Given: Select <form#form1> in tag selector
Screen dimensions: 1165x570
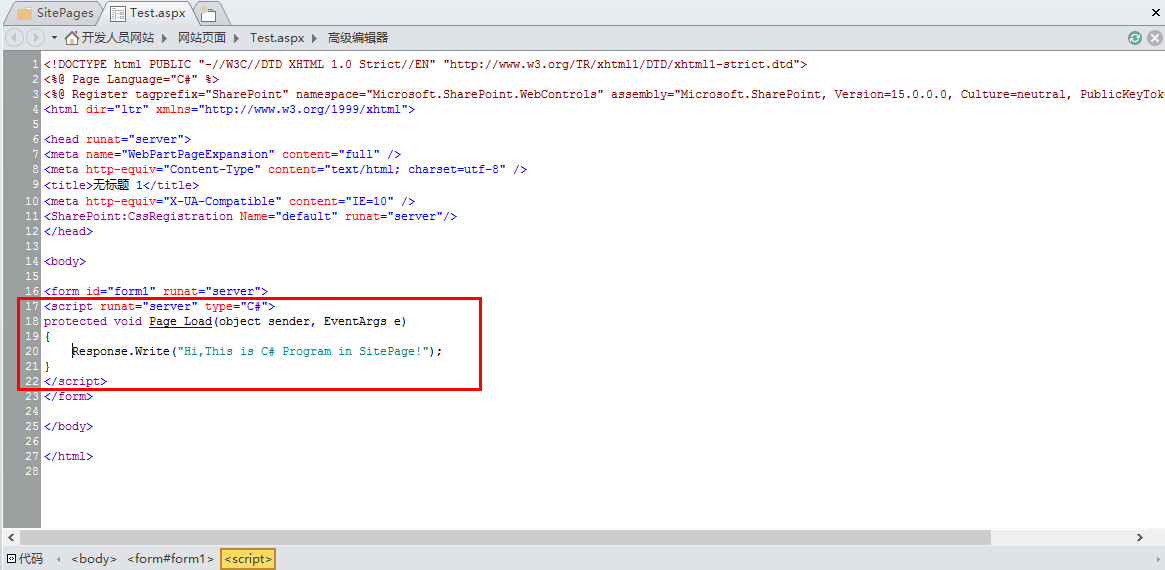Looking at the screenshot, I should [171, 559].
